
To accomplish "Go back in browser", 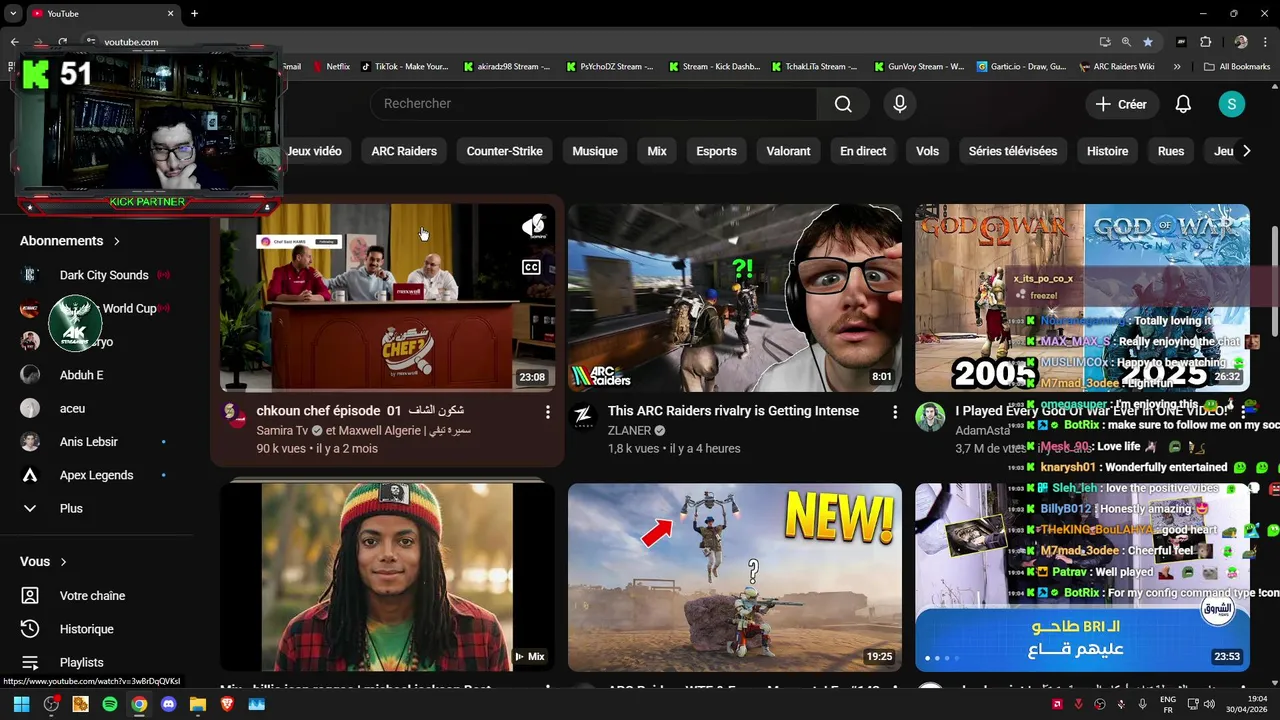I will coord(14,42).
